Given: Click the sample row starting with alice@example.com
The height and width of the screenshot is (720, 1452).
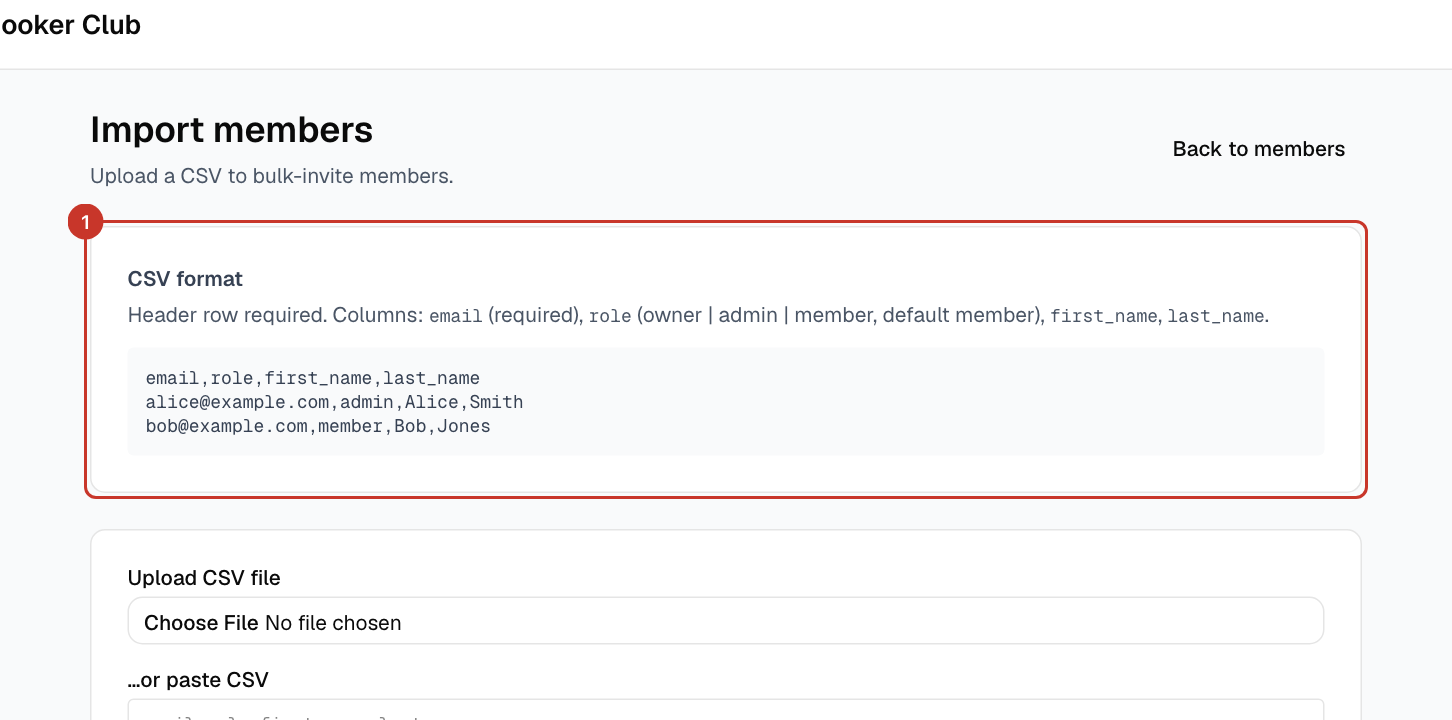Looking at the screenshot, I should point(335,402).
